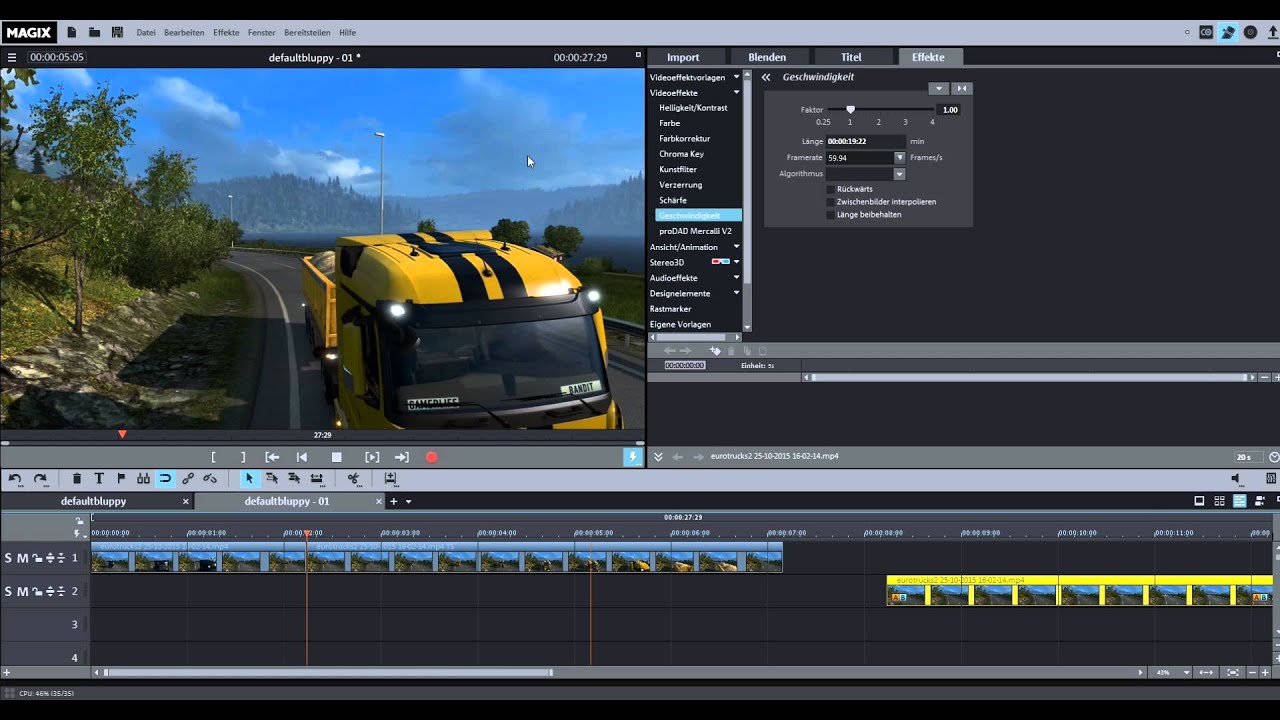Open Eigene Vorlagen entry
The height and width of the screenshot is (720, 1280).
click(x=680, y=324)
